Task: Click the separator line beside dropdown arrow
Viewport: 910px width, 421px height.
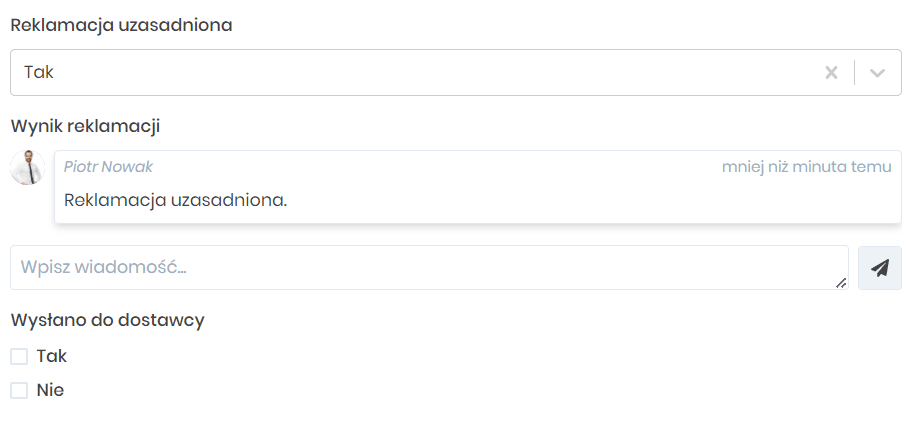Action: pos(855,73)
